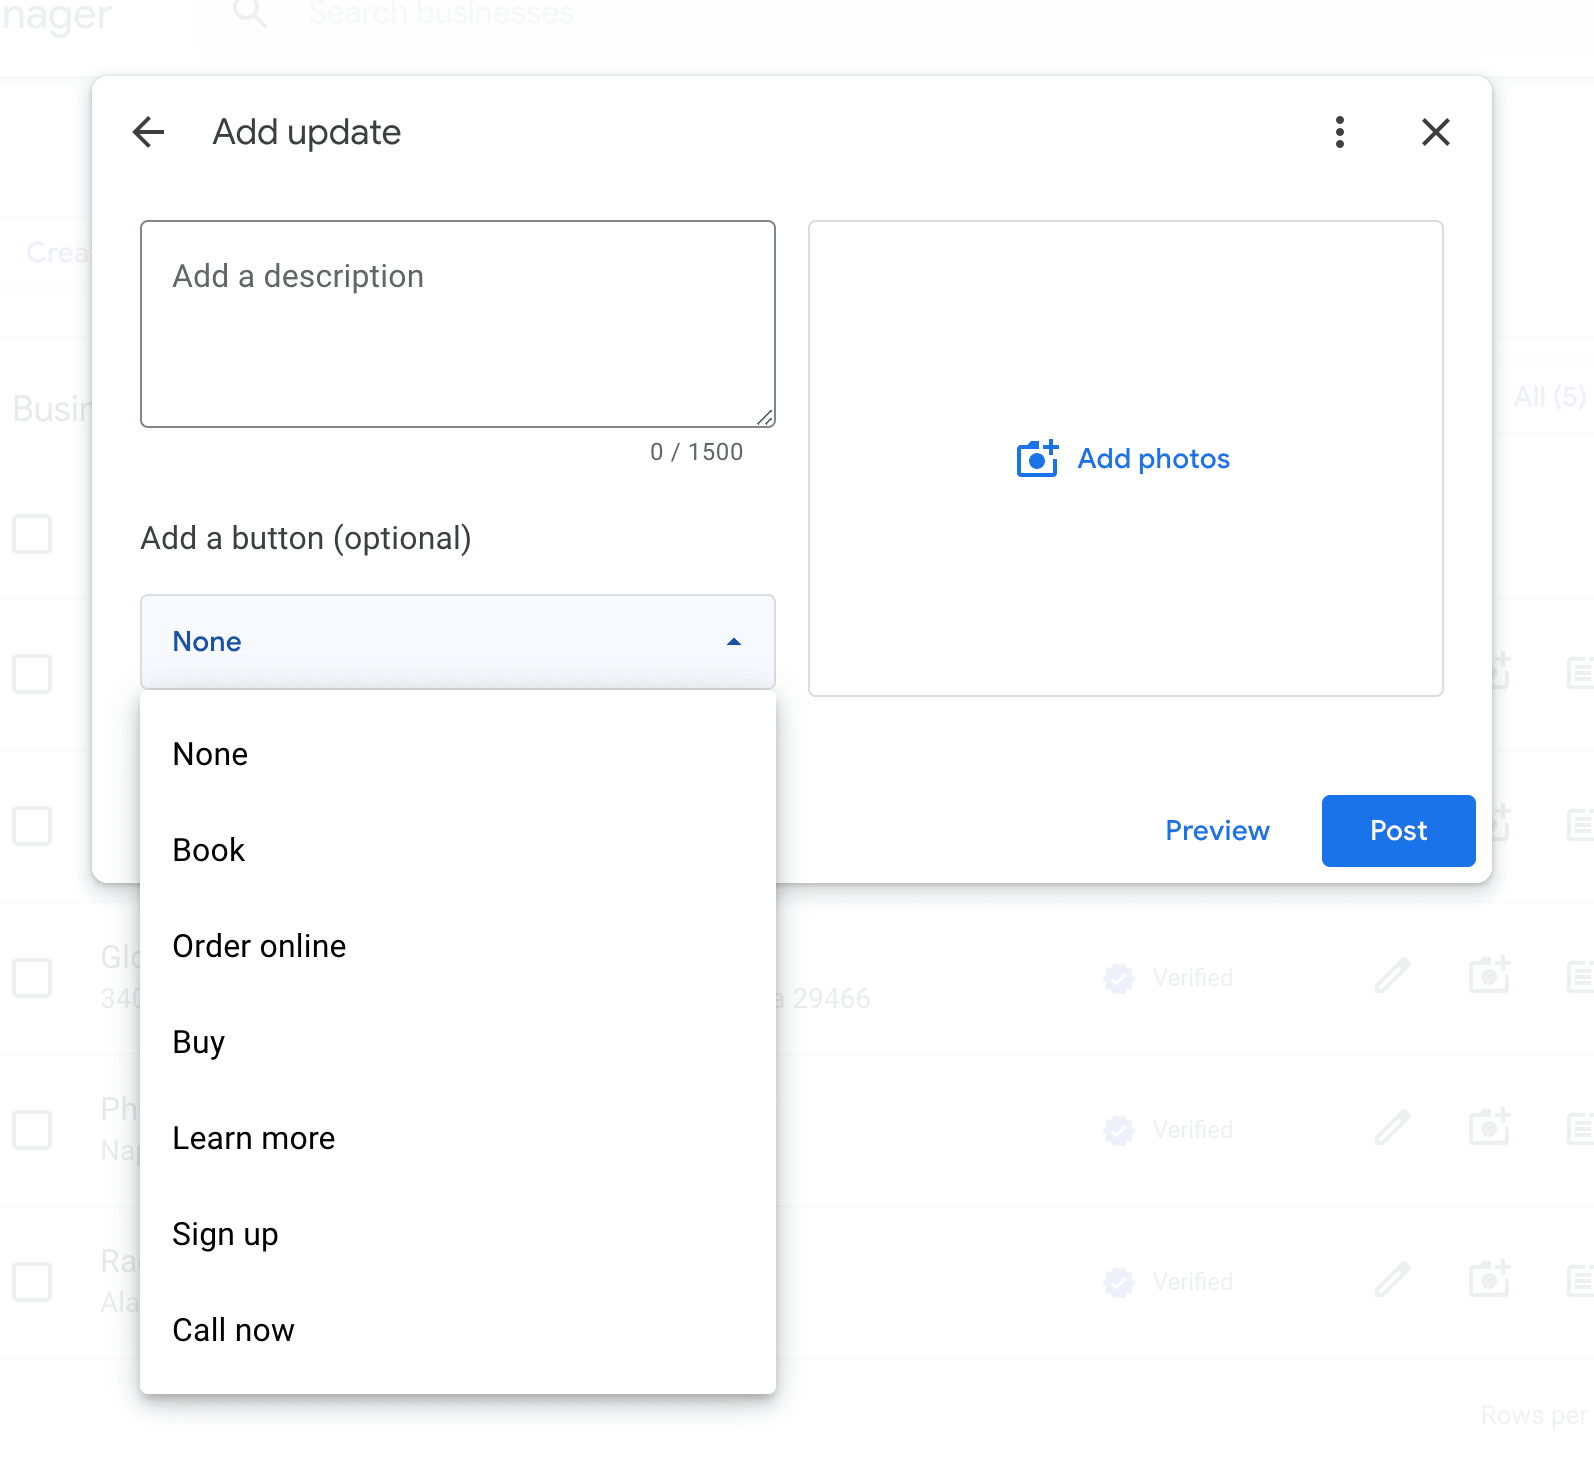Click the Preview link
1594x1468 pixels.
click(x=1217, y=831)
